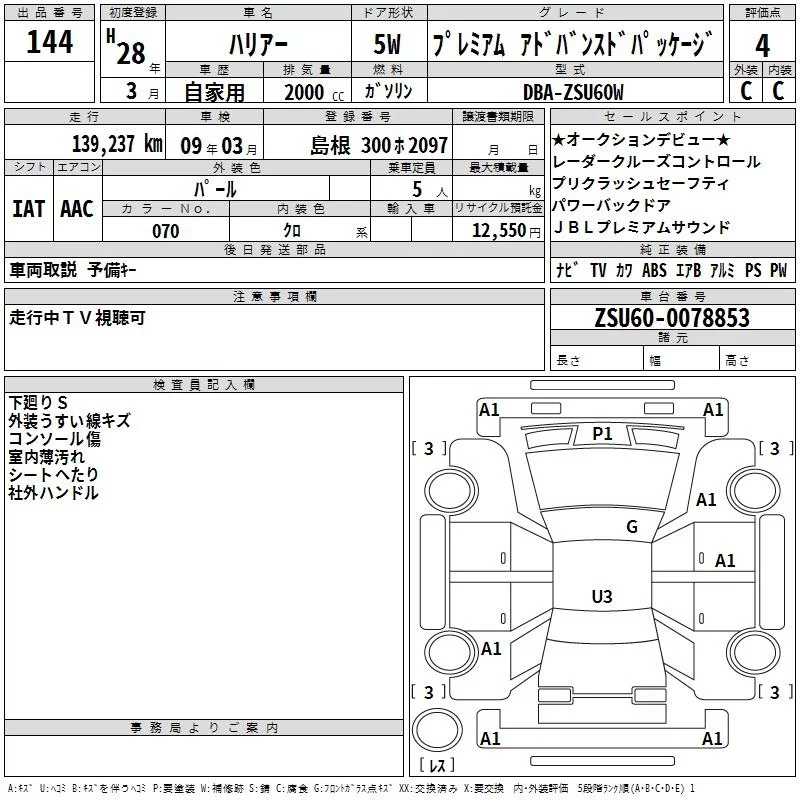Screen dimensions: 800x800
Task: Select the inspector note "シートへたり"
Action: tap(53, 474)
